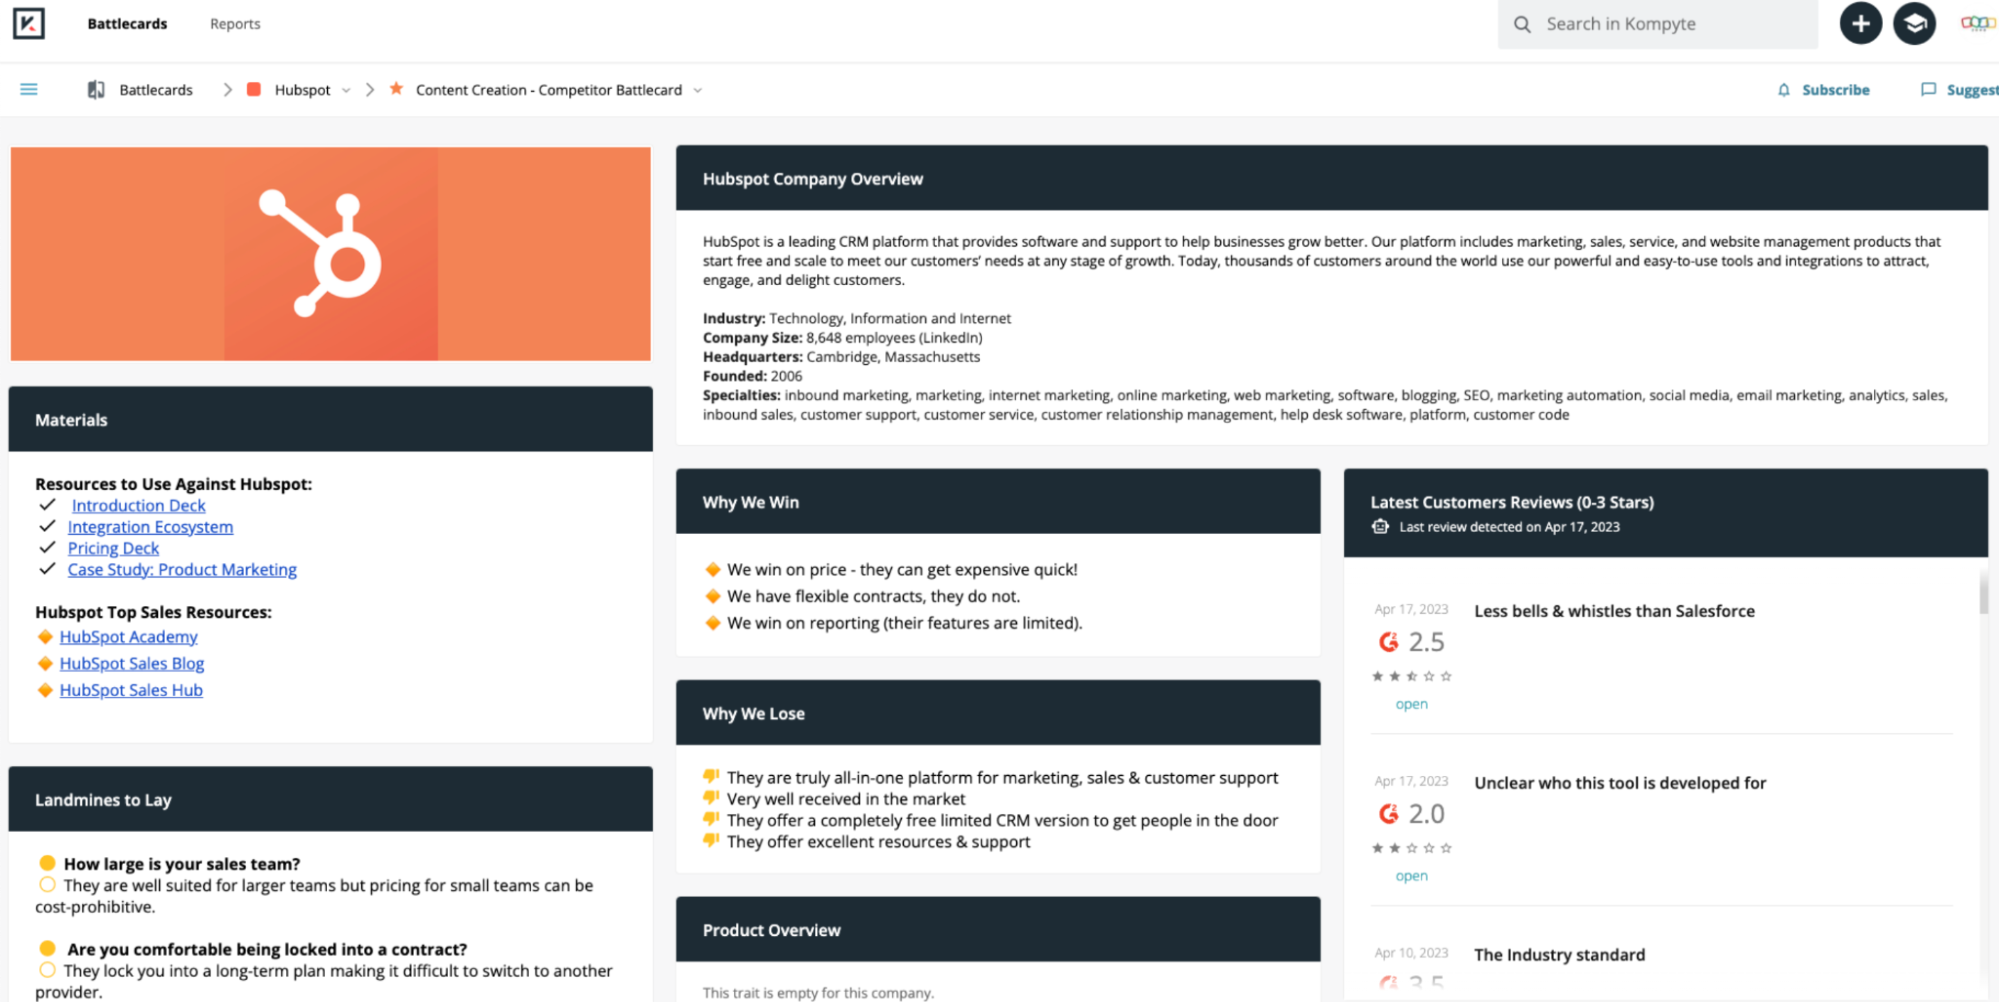This screenshot has width=1999, height=1003.
Task: Switch to the Reports tab
Action: coord(235,24)
